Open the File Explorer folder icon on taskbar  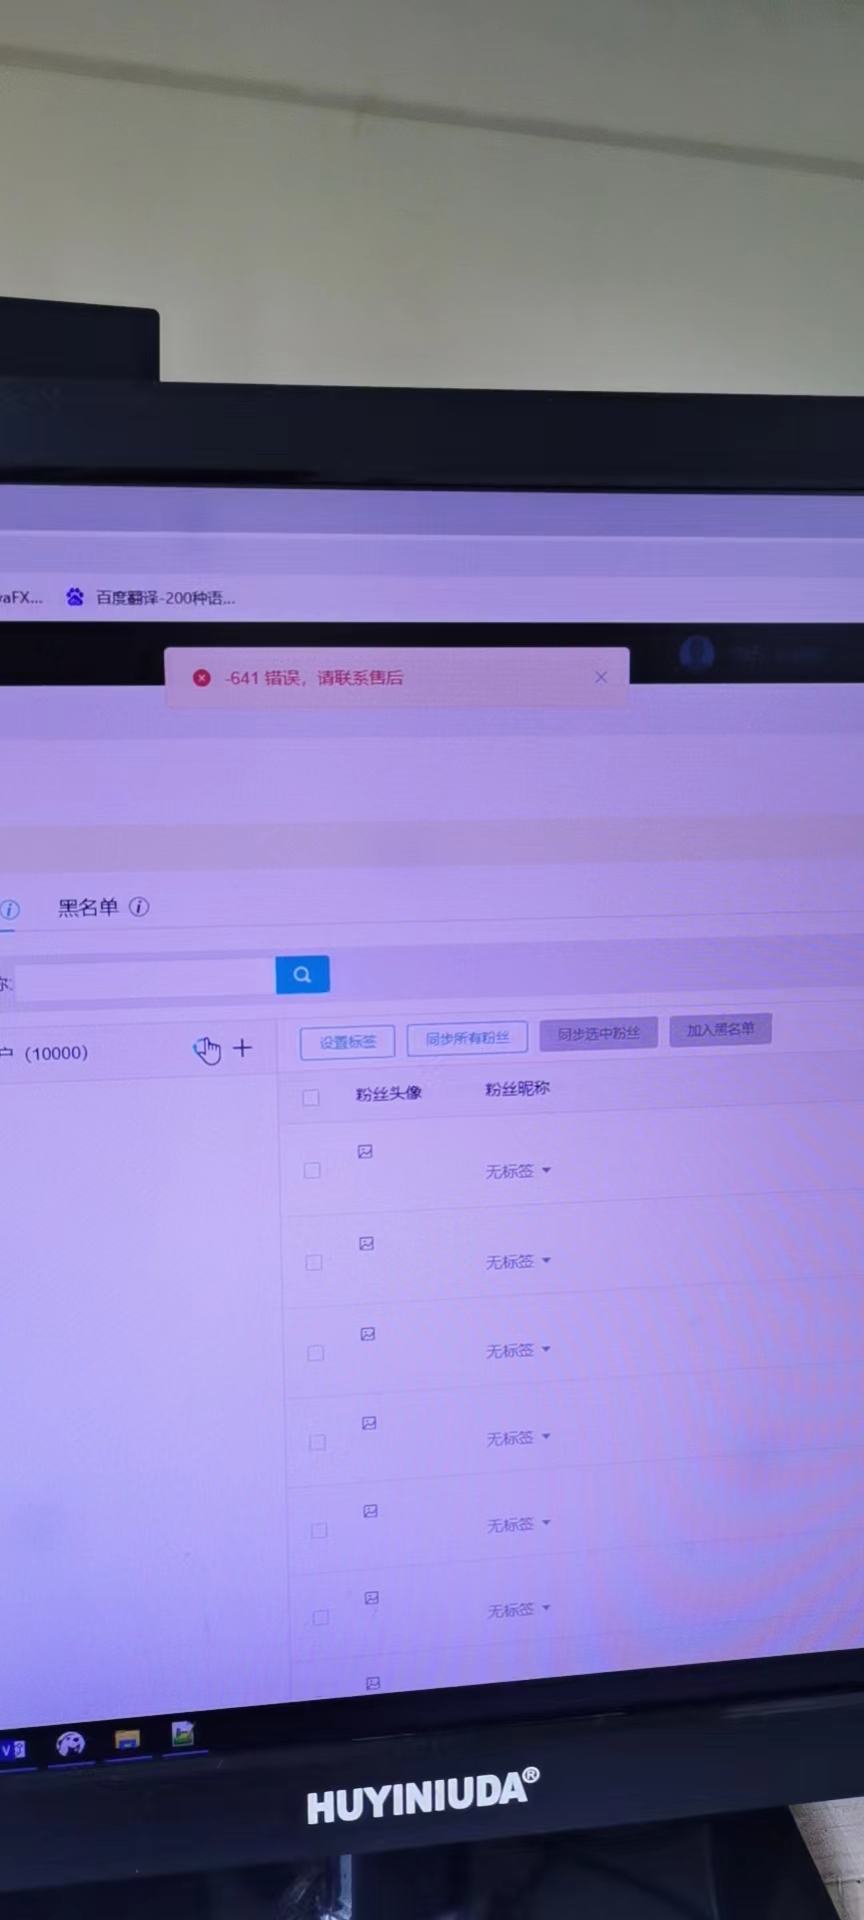coord(127,1741)
